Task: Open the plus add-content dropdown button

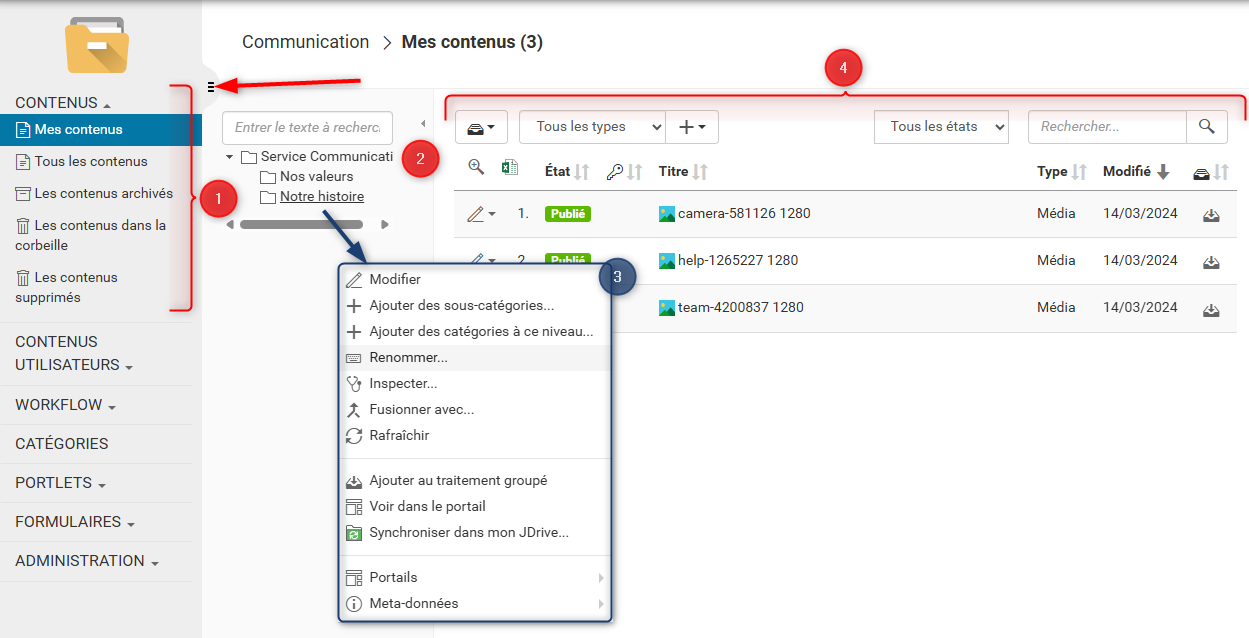Action: 692,127
